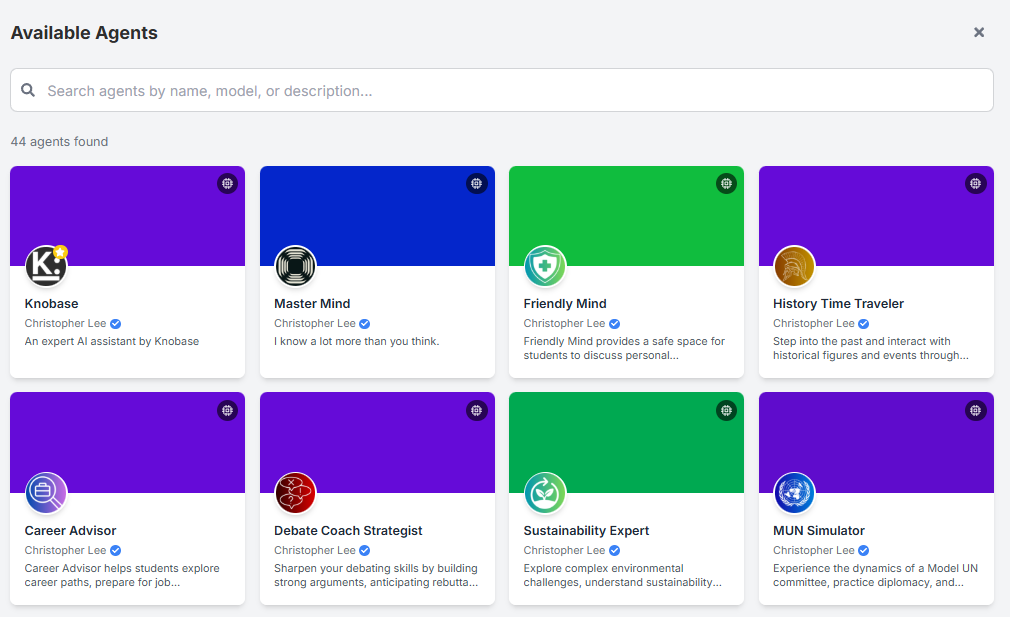Open the Debate Coach Strategist title
This screenshot has height=617, width=1010.
[x=348, y=531]
